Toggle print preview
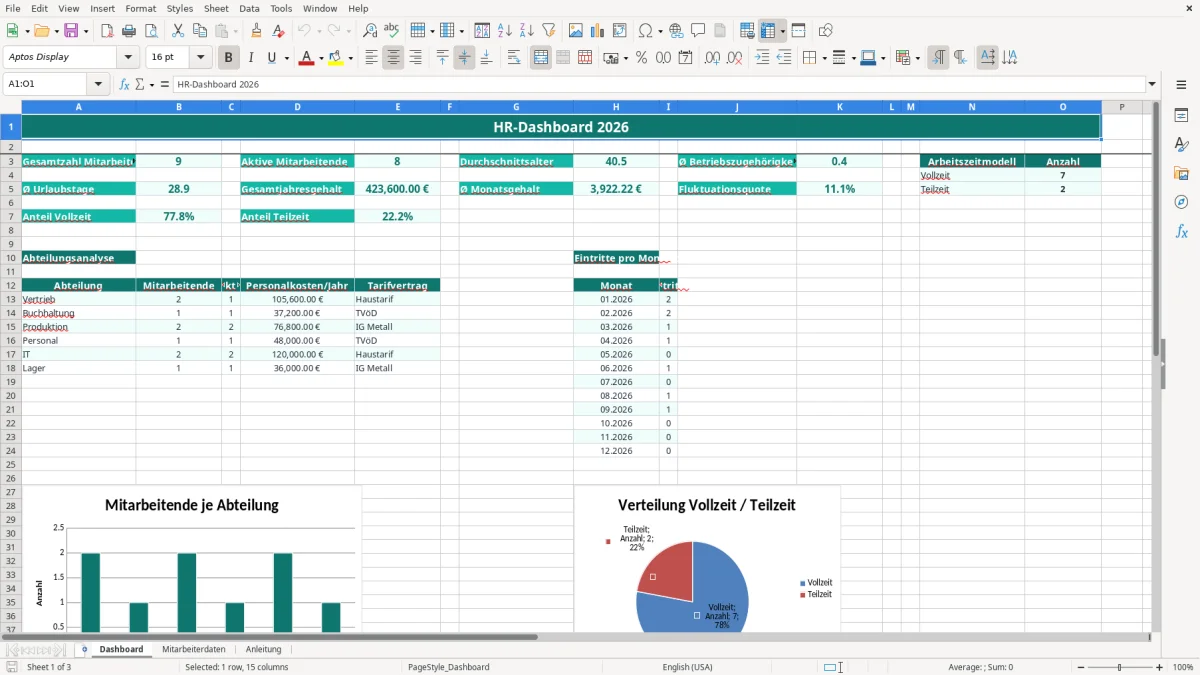 point(150,31)
